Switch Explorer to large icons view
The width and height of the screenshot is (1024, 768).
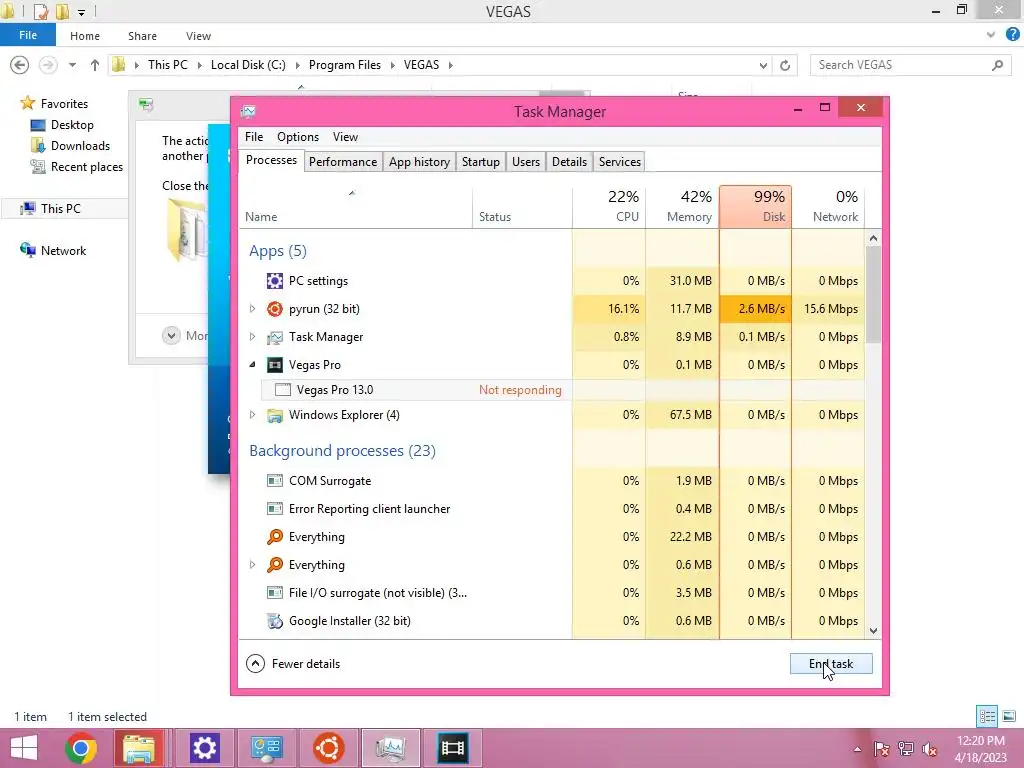click(x=1009, y=716)
